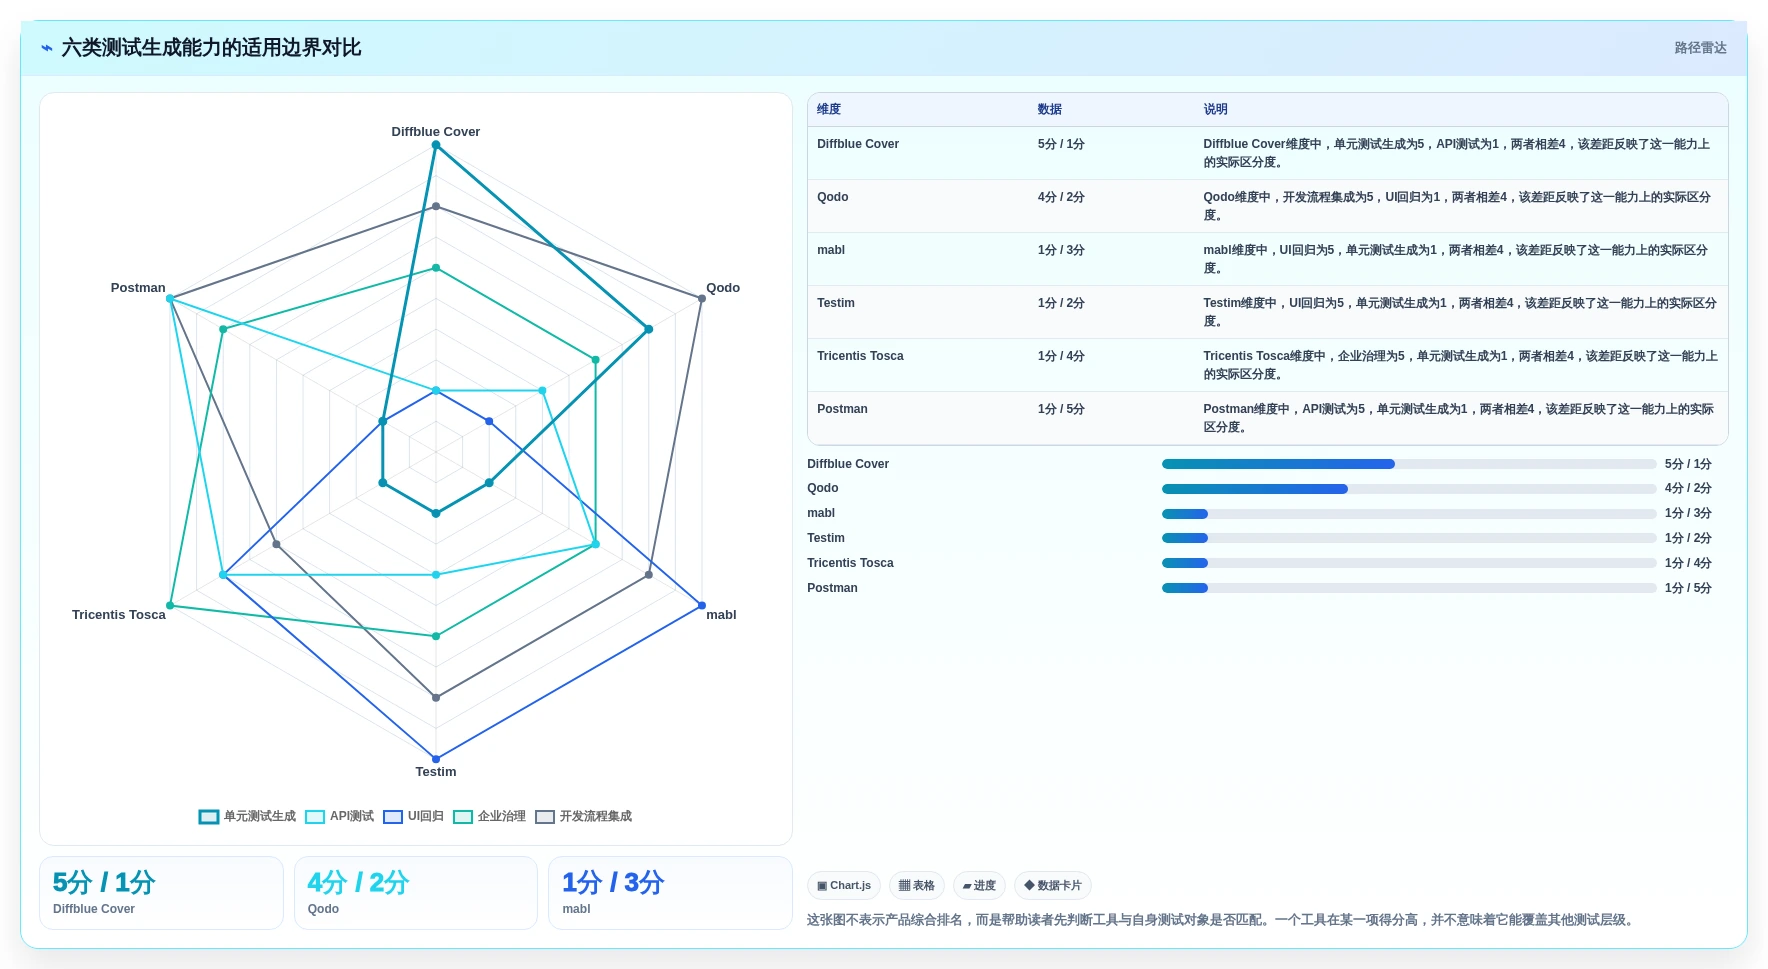Select the Diffblue Cover table row name
1768x969 pixels.
click(x=858, y=144)
